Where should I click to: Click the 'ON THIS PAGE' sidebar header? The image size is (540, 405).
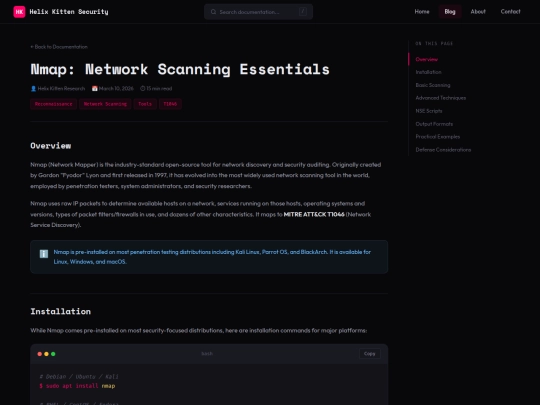pyautogui.click(x=434, y=43)
